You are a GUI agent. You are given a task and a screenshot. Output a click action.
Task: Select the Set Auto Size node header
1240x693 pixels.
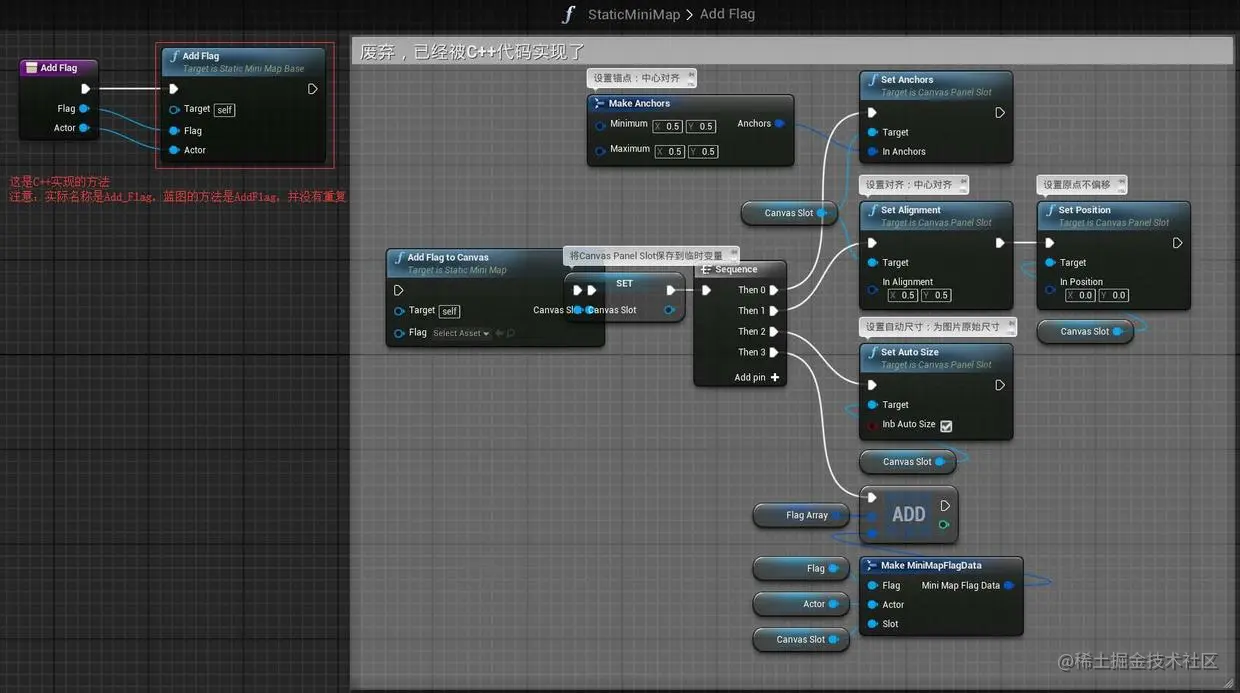click(936, 358)
